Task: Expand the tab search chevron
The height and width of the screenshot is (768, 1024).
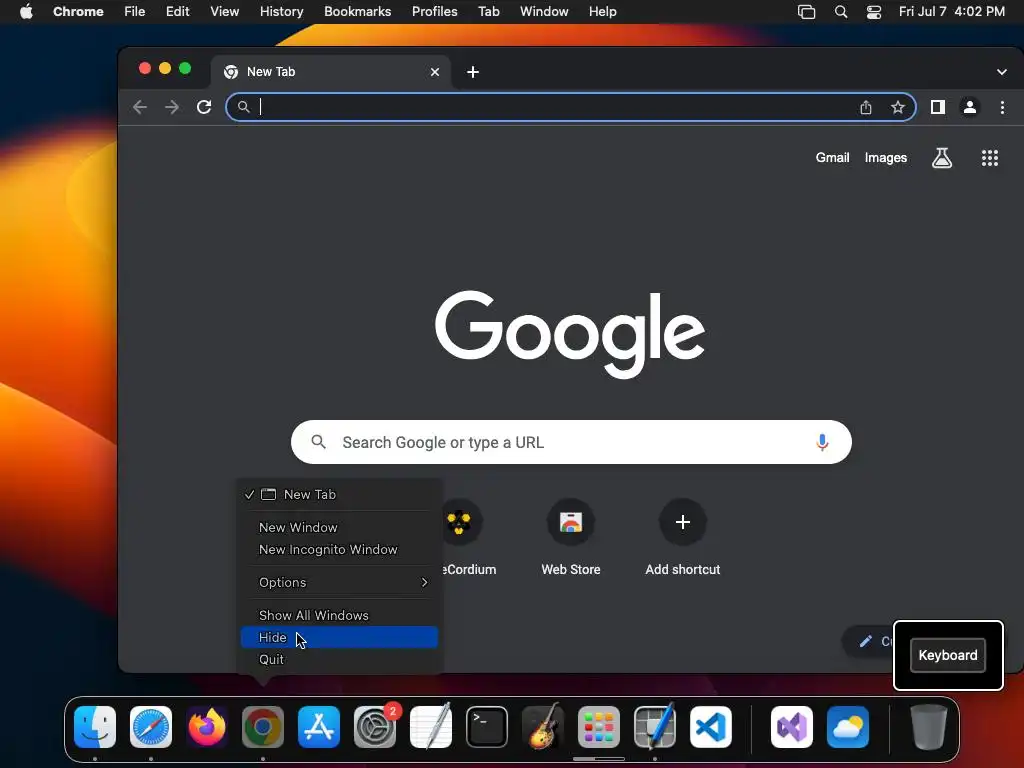Action: click(1001, 72)
